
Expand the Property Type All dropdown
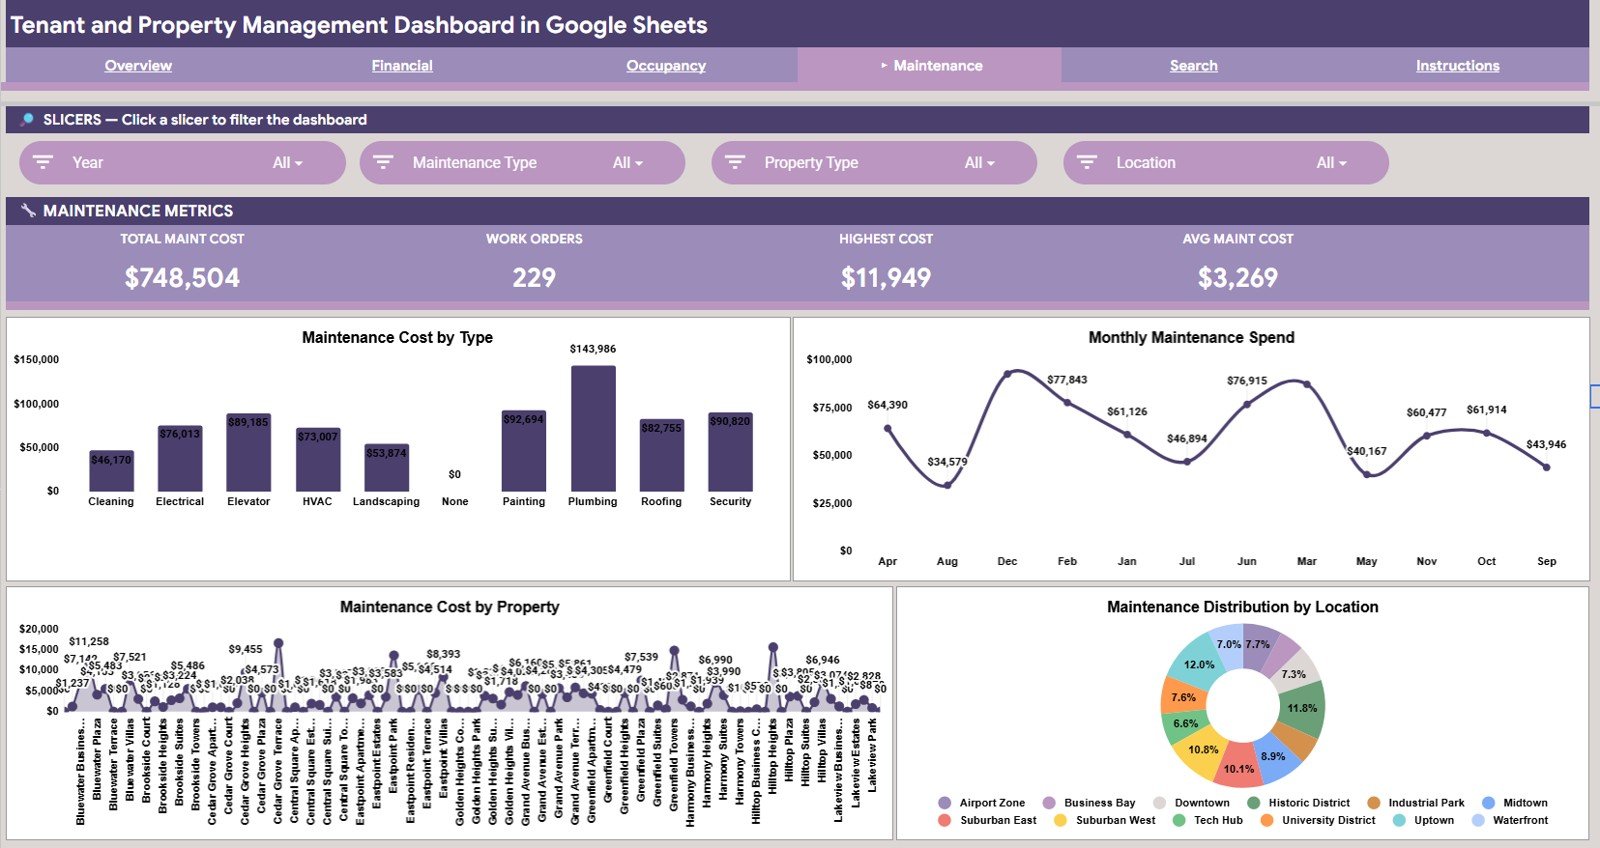coord(980,163)
